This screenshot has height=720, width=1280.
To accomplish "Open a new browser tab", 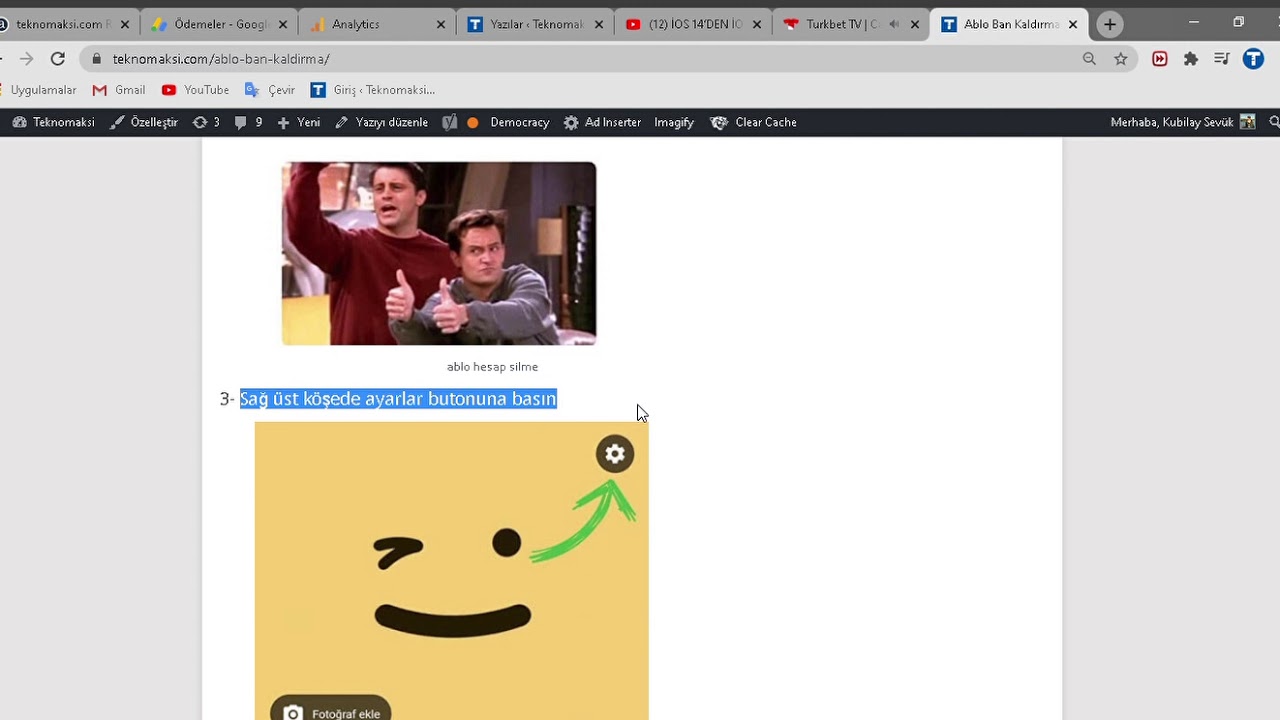I will tap(1109, 24).
